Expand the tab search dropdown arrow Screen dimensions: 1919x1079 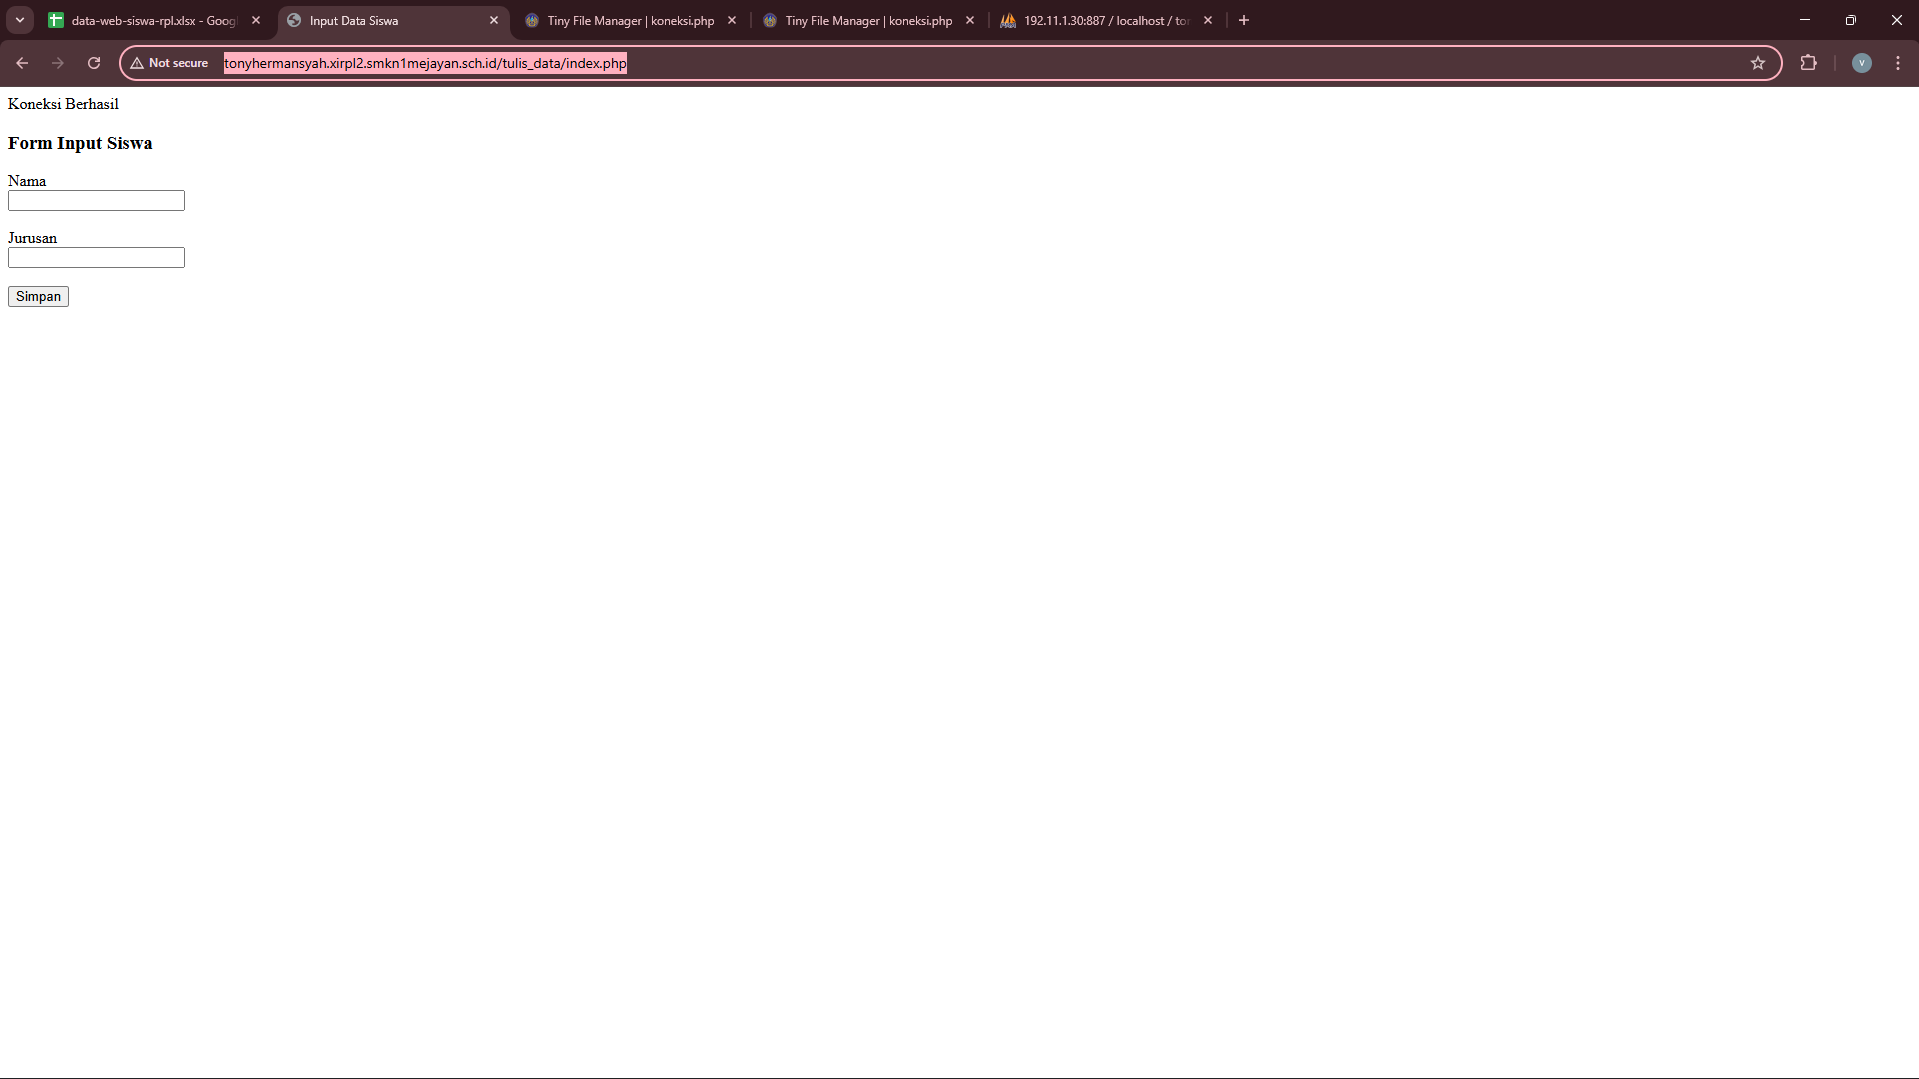click(x=20, y=20)
